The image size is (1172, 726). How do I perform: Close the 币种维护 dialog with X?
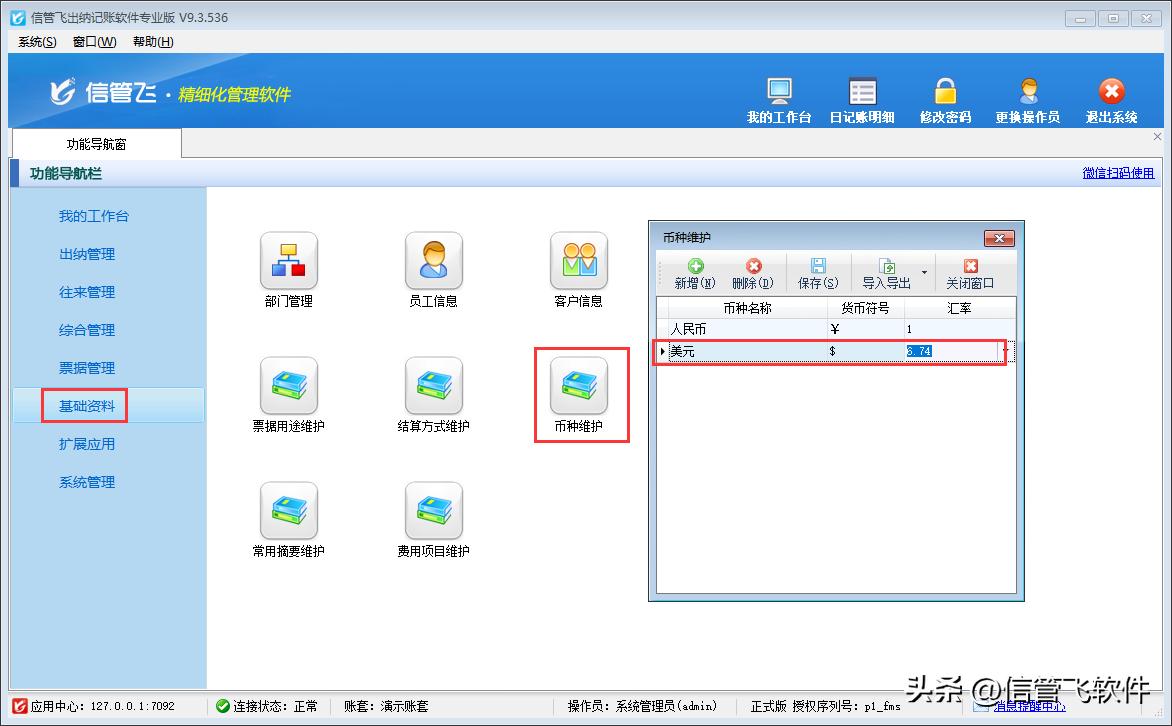999,239
